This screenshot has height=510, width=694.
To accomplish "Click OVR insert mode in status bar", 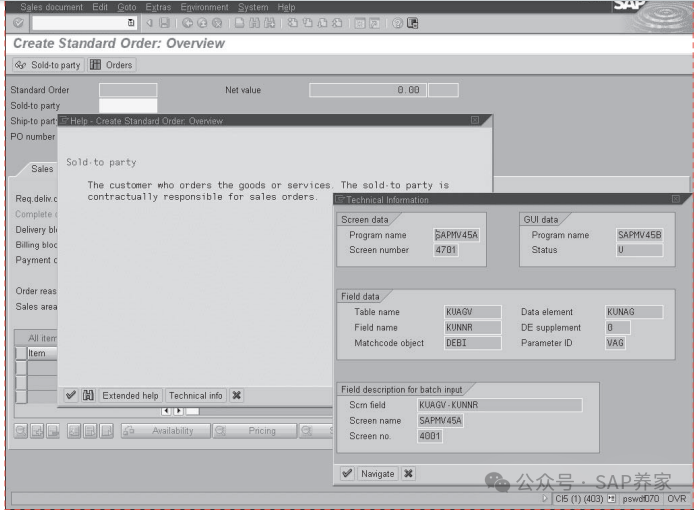I will pyautogui.click(x=676, y=498).
